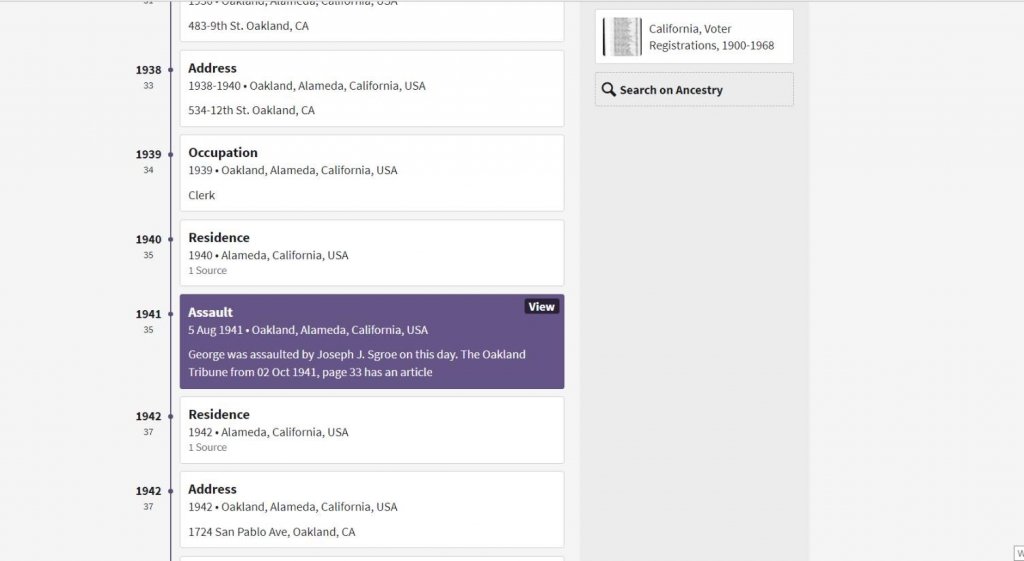Viewport: 1024px width, 561px height.
Task: Select the 1724 San Pablo Ave address event
Action: [371, 511]
